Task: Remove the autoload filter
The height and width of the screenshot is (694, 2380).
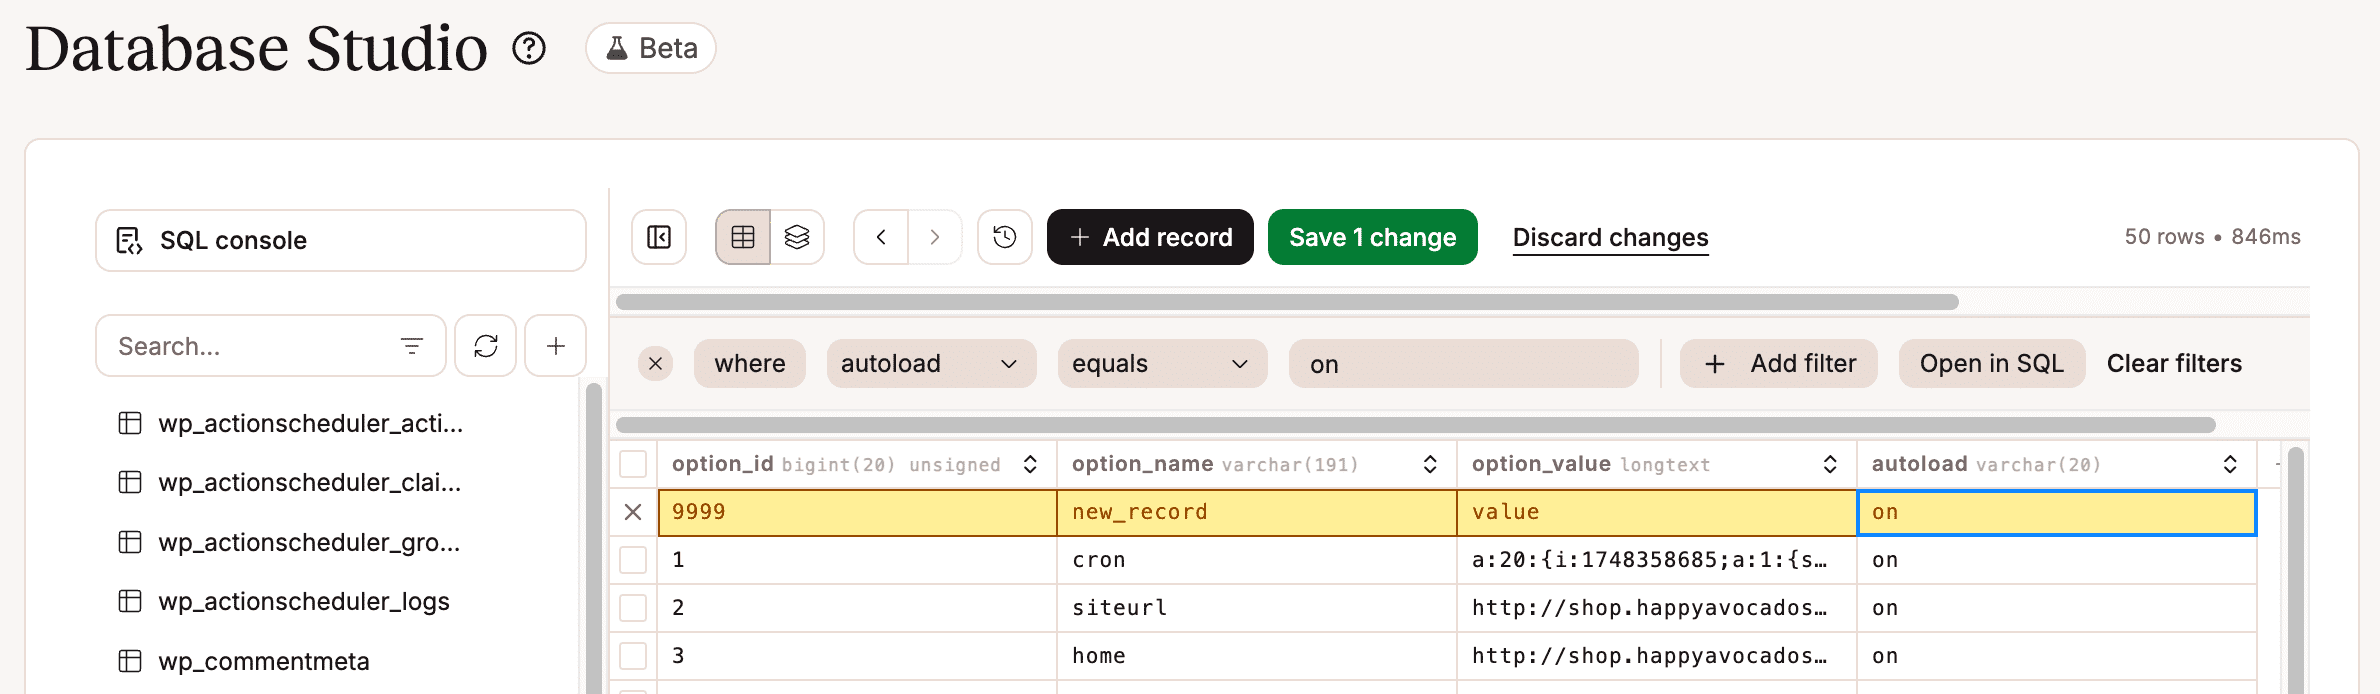Action: tap(656, 364)
